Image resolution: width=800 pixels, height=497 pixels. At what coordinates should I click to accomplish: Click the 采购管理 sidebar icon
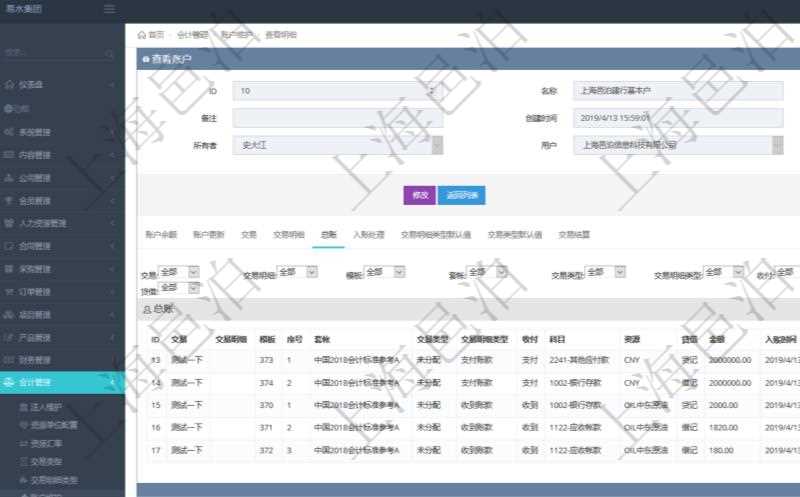9,269
